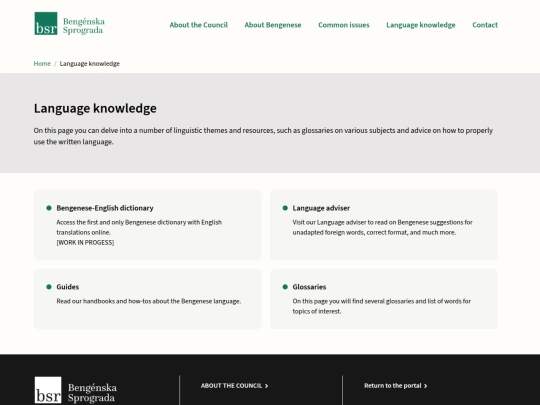Open About the Council menu
The image size is (540, 405).
pos(198,25)
